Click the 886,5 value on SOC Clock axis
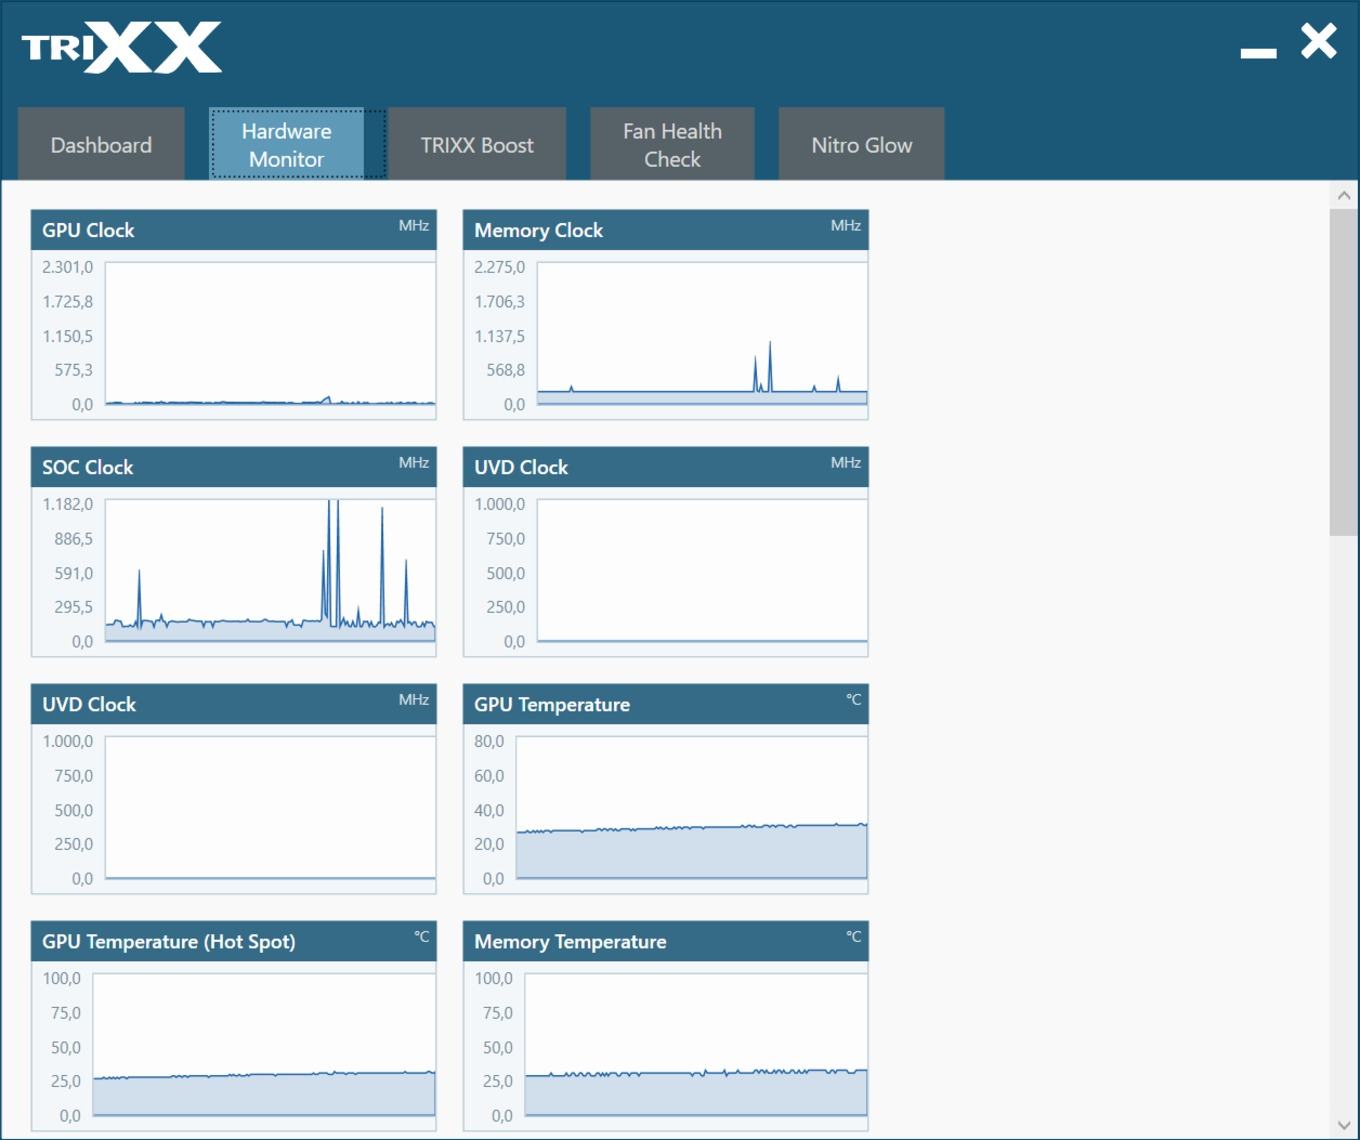 73,538
